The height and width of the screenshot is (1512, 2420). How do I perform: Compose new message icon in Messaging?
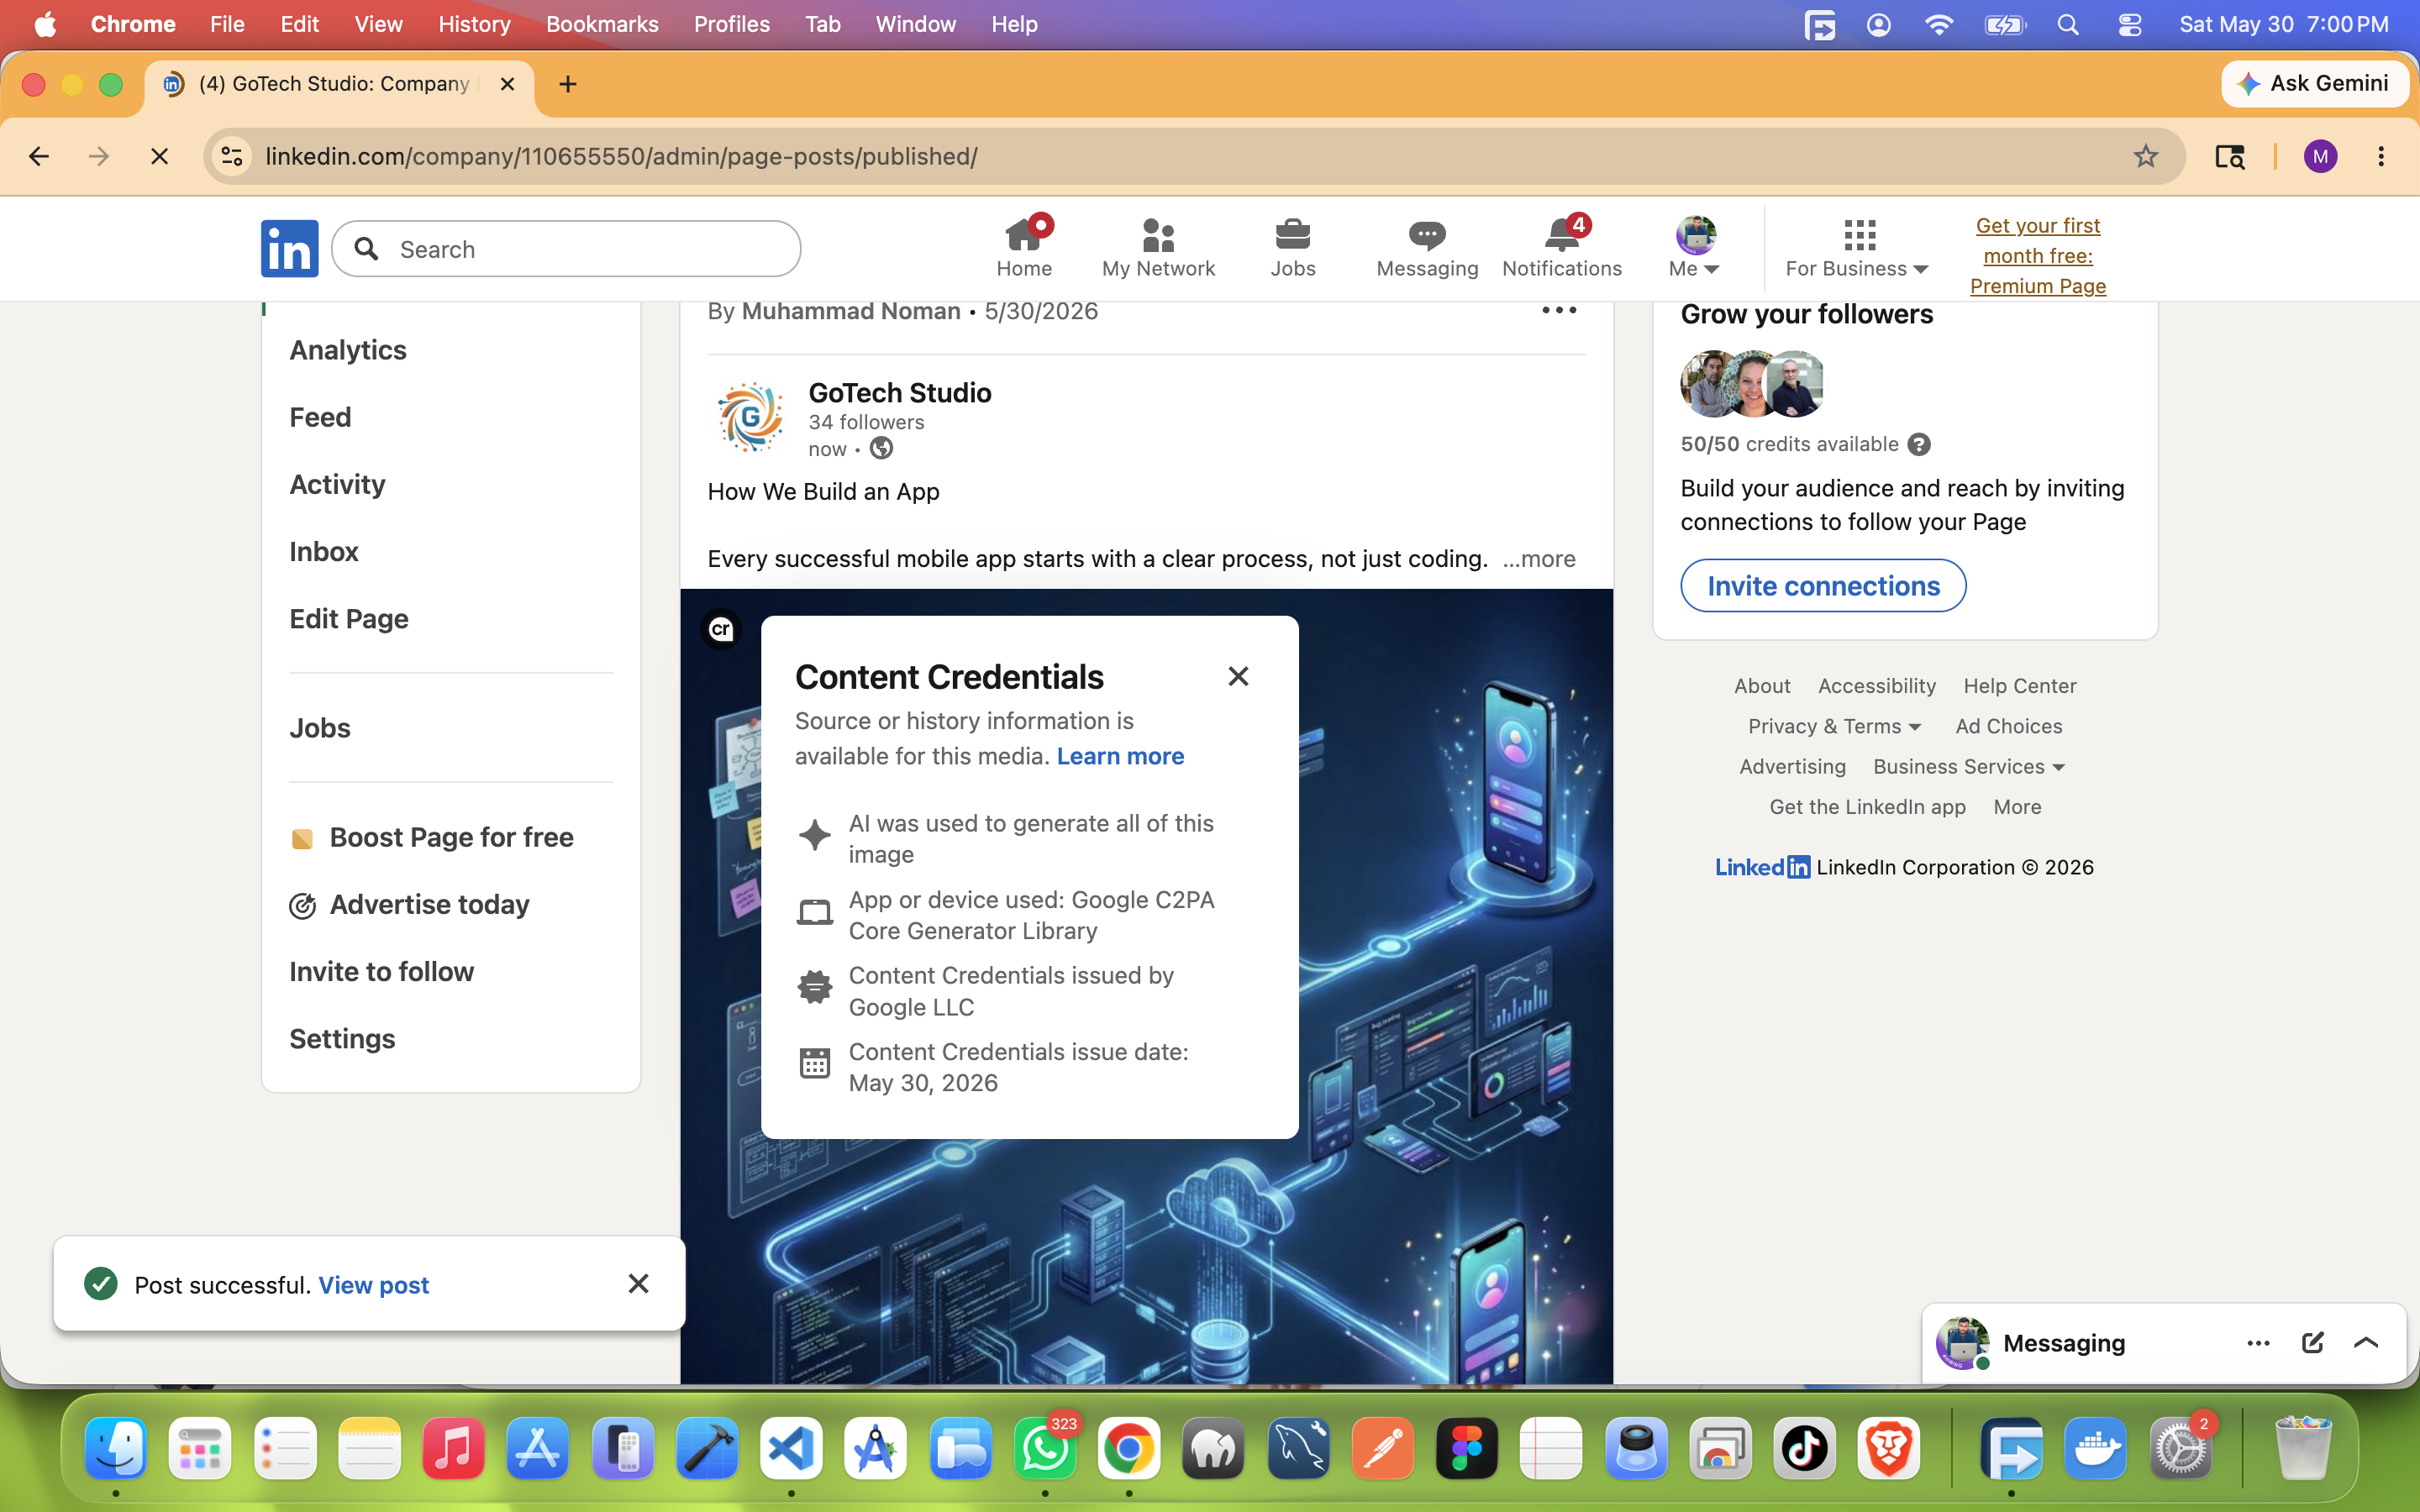coord(2312,1343)
